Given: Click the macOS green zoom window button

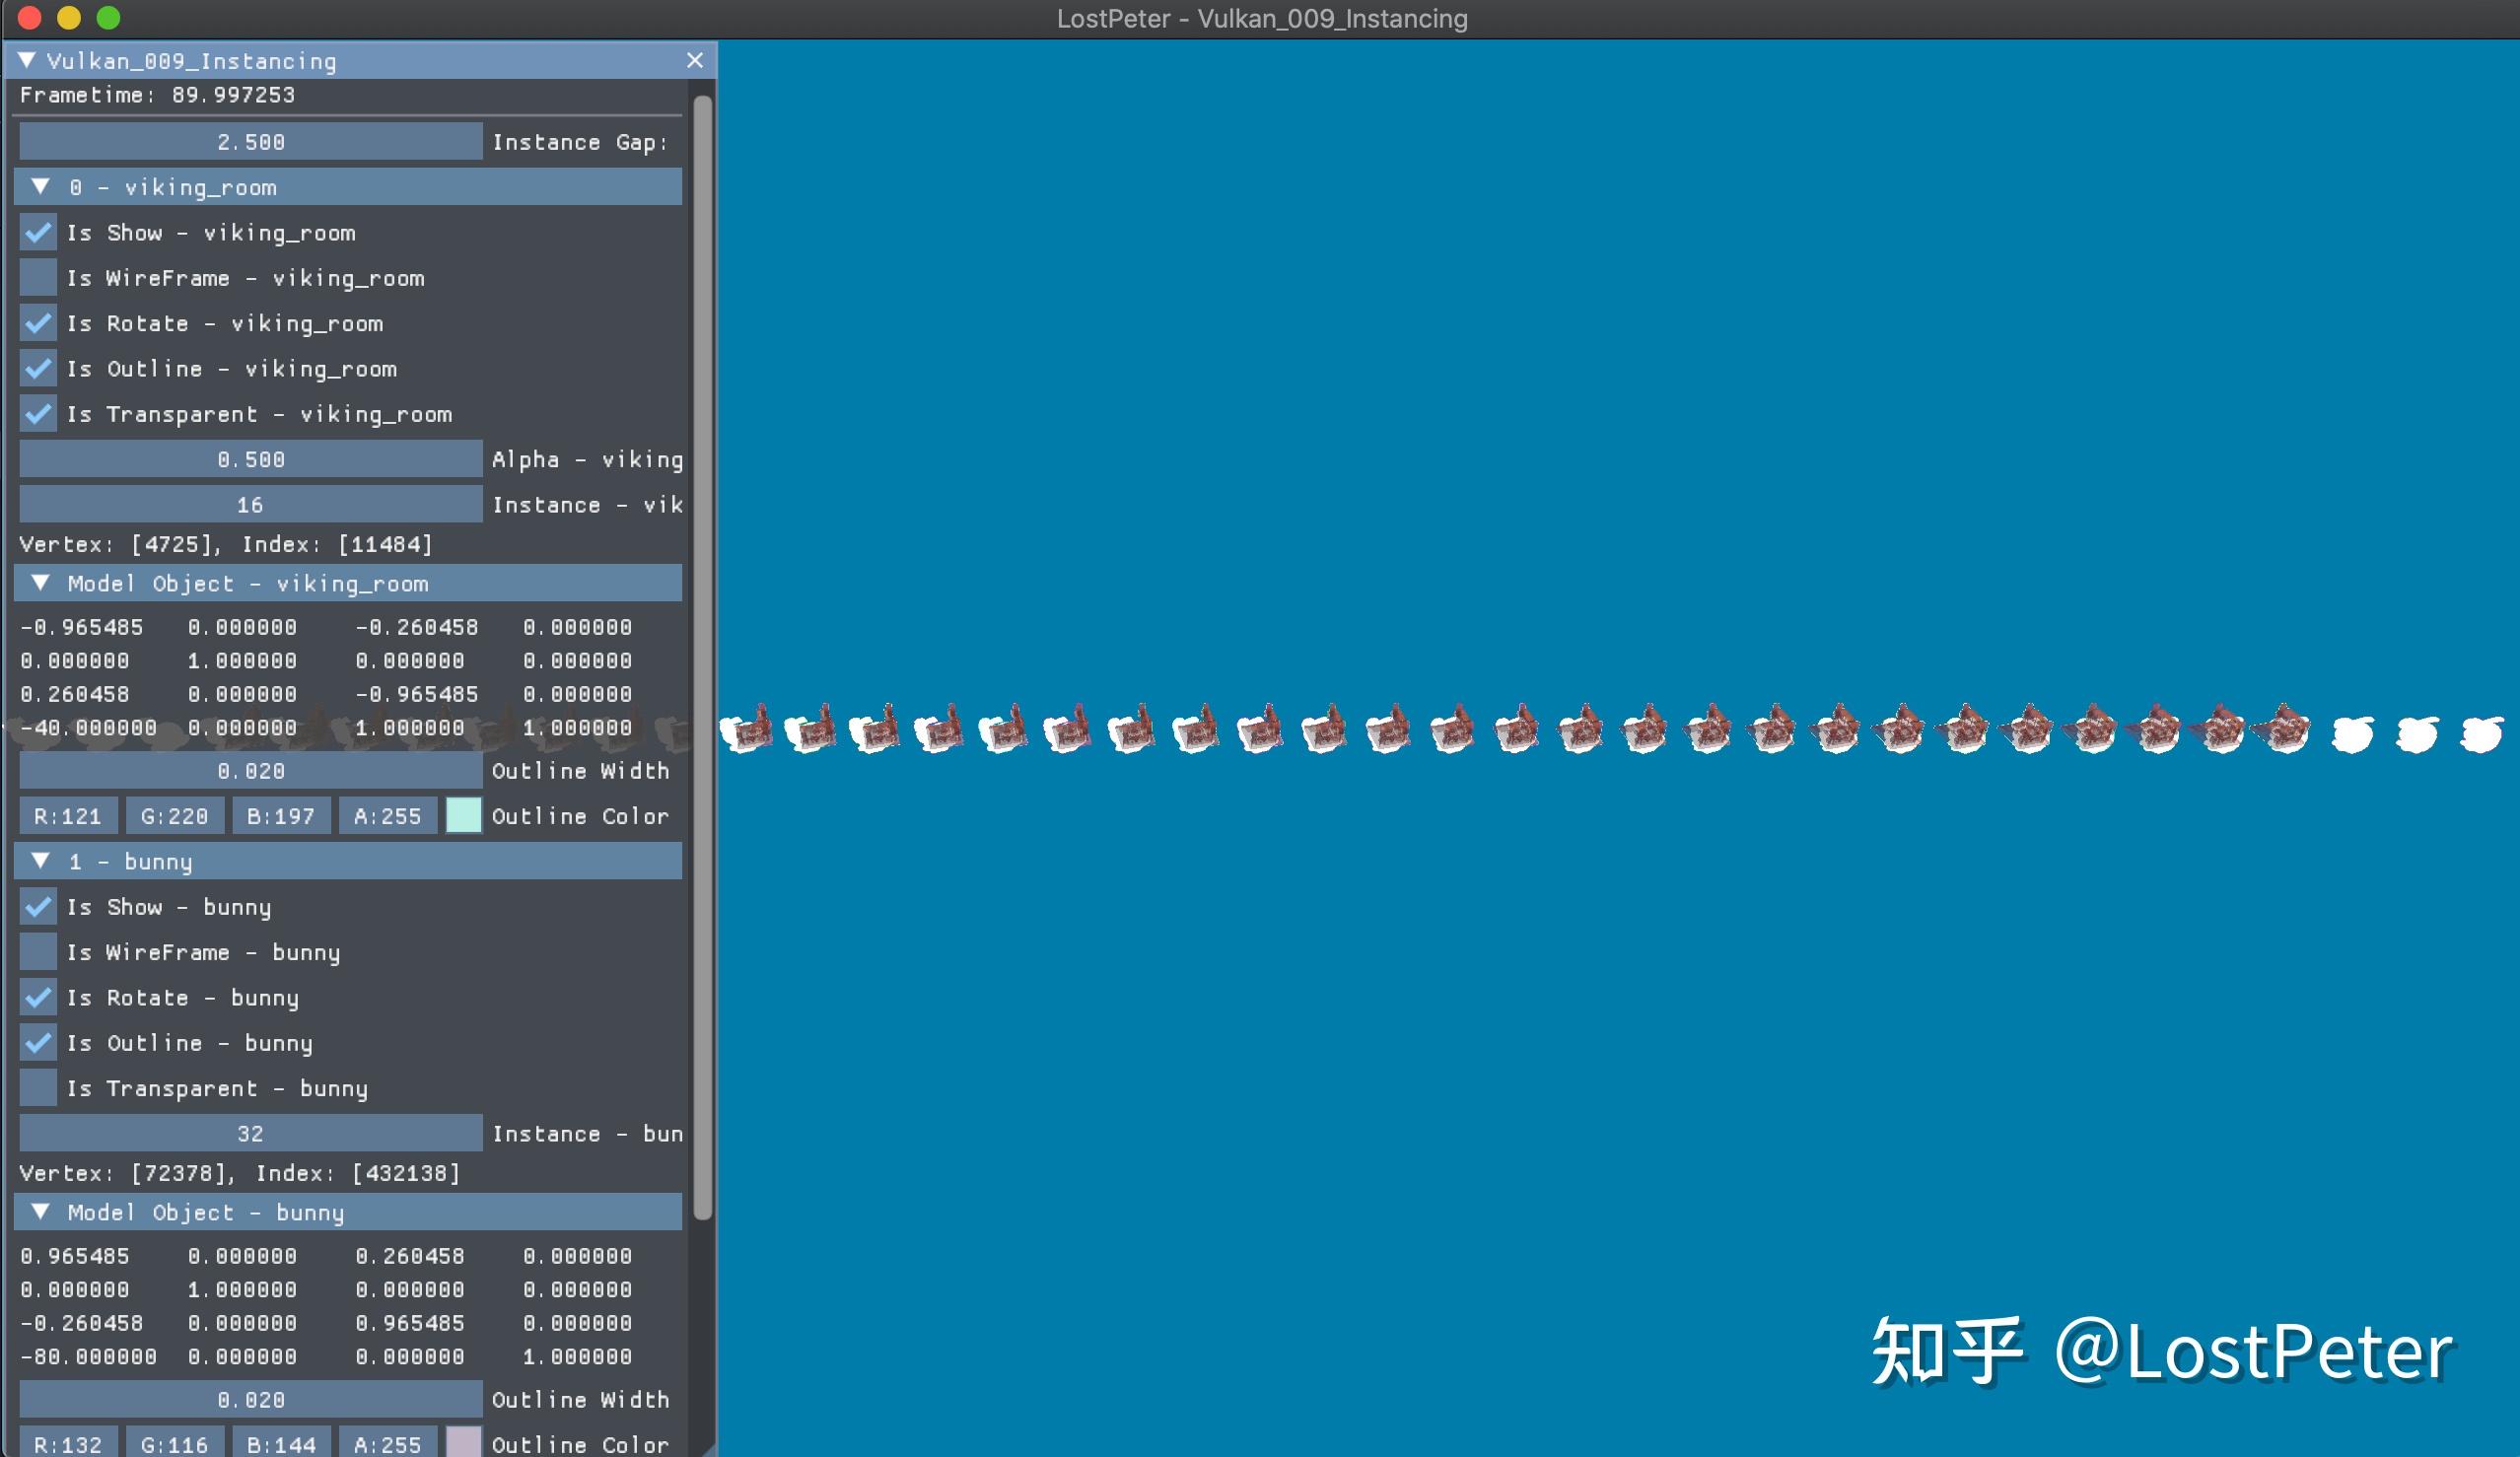Looking at the screenshot, I should (108, 18).
